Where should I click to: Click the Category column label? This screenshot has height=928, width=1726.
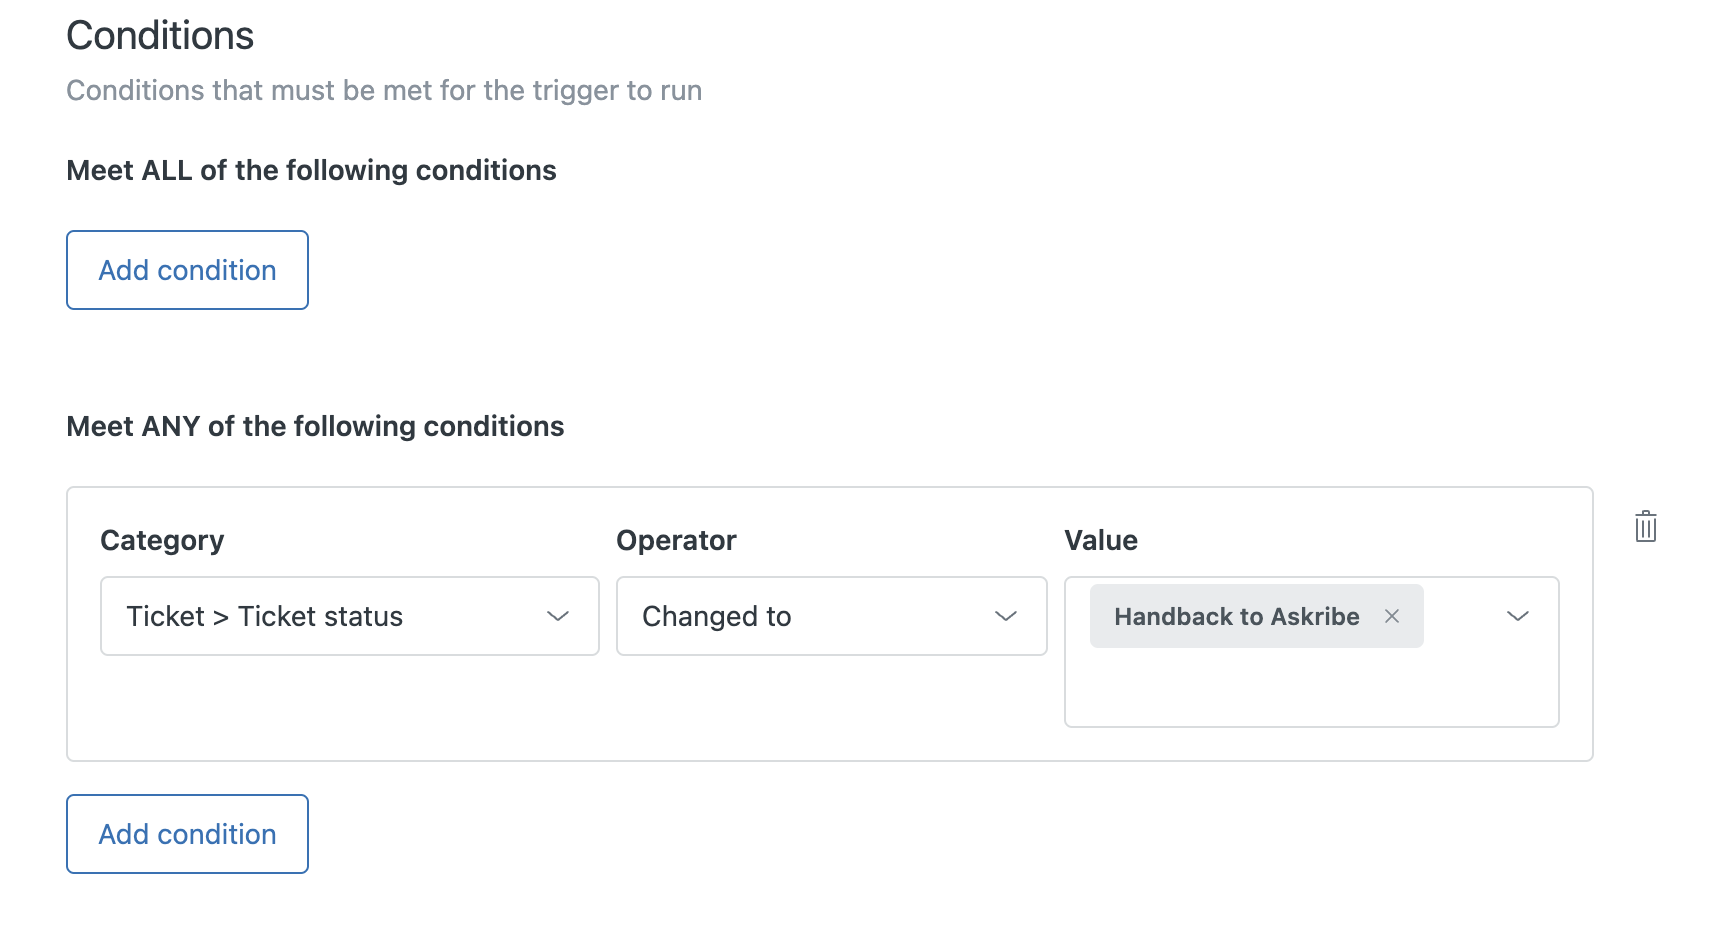pos(162,540)
